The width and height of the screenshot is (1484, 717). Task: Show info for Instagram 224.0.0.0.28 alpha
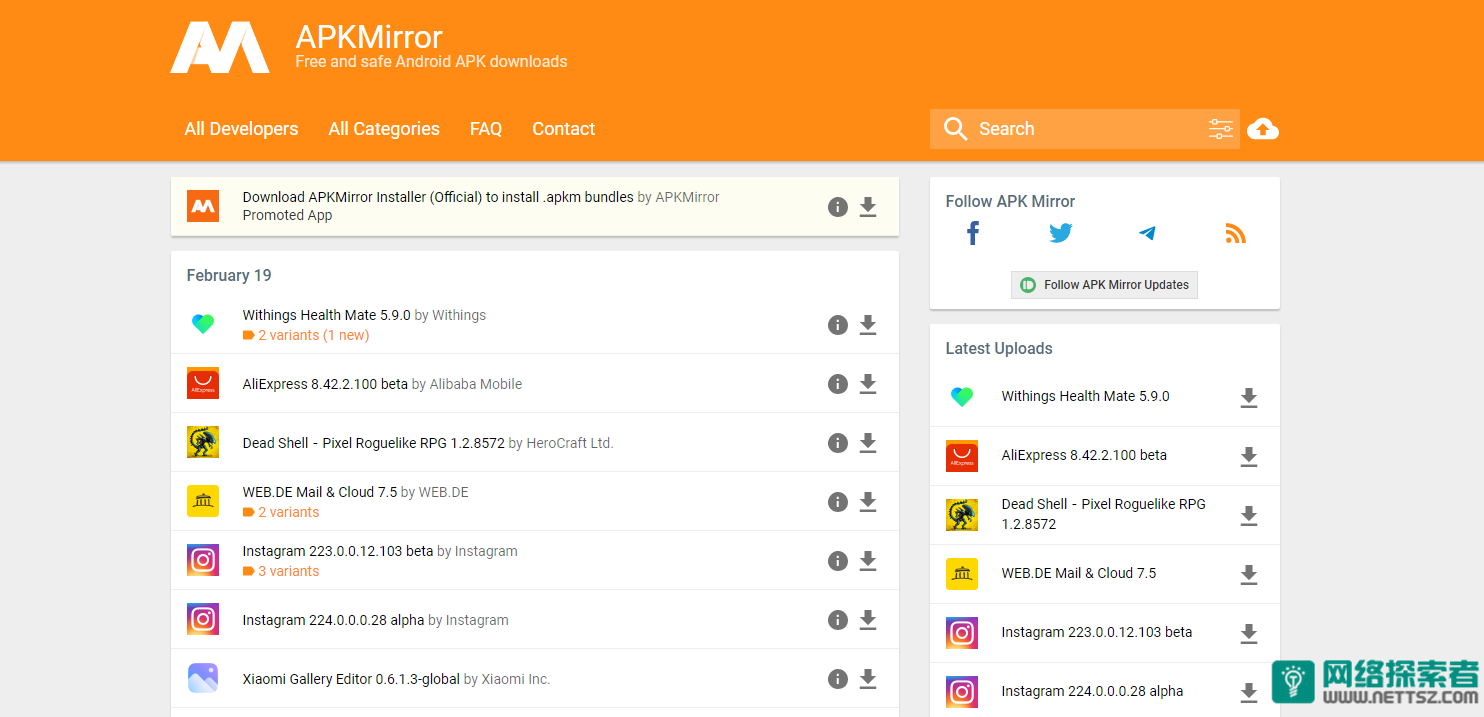click(x=838, y=620)
